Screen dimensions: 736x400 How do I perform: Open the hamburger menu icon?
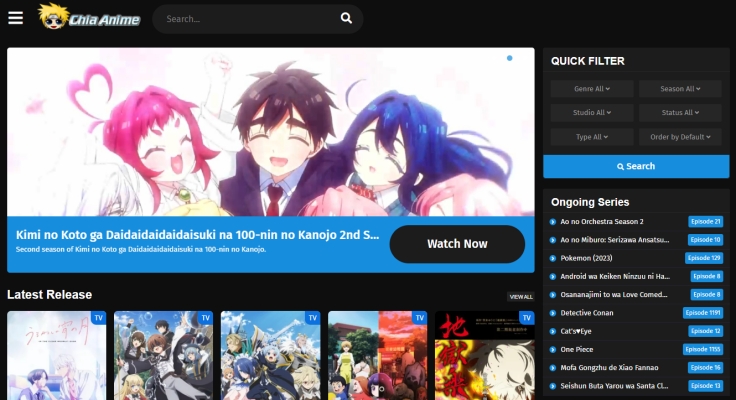point(15,18)
